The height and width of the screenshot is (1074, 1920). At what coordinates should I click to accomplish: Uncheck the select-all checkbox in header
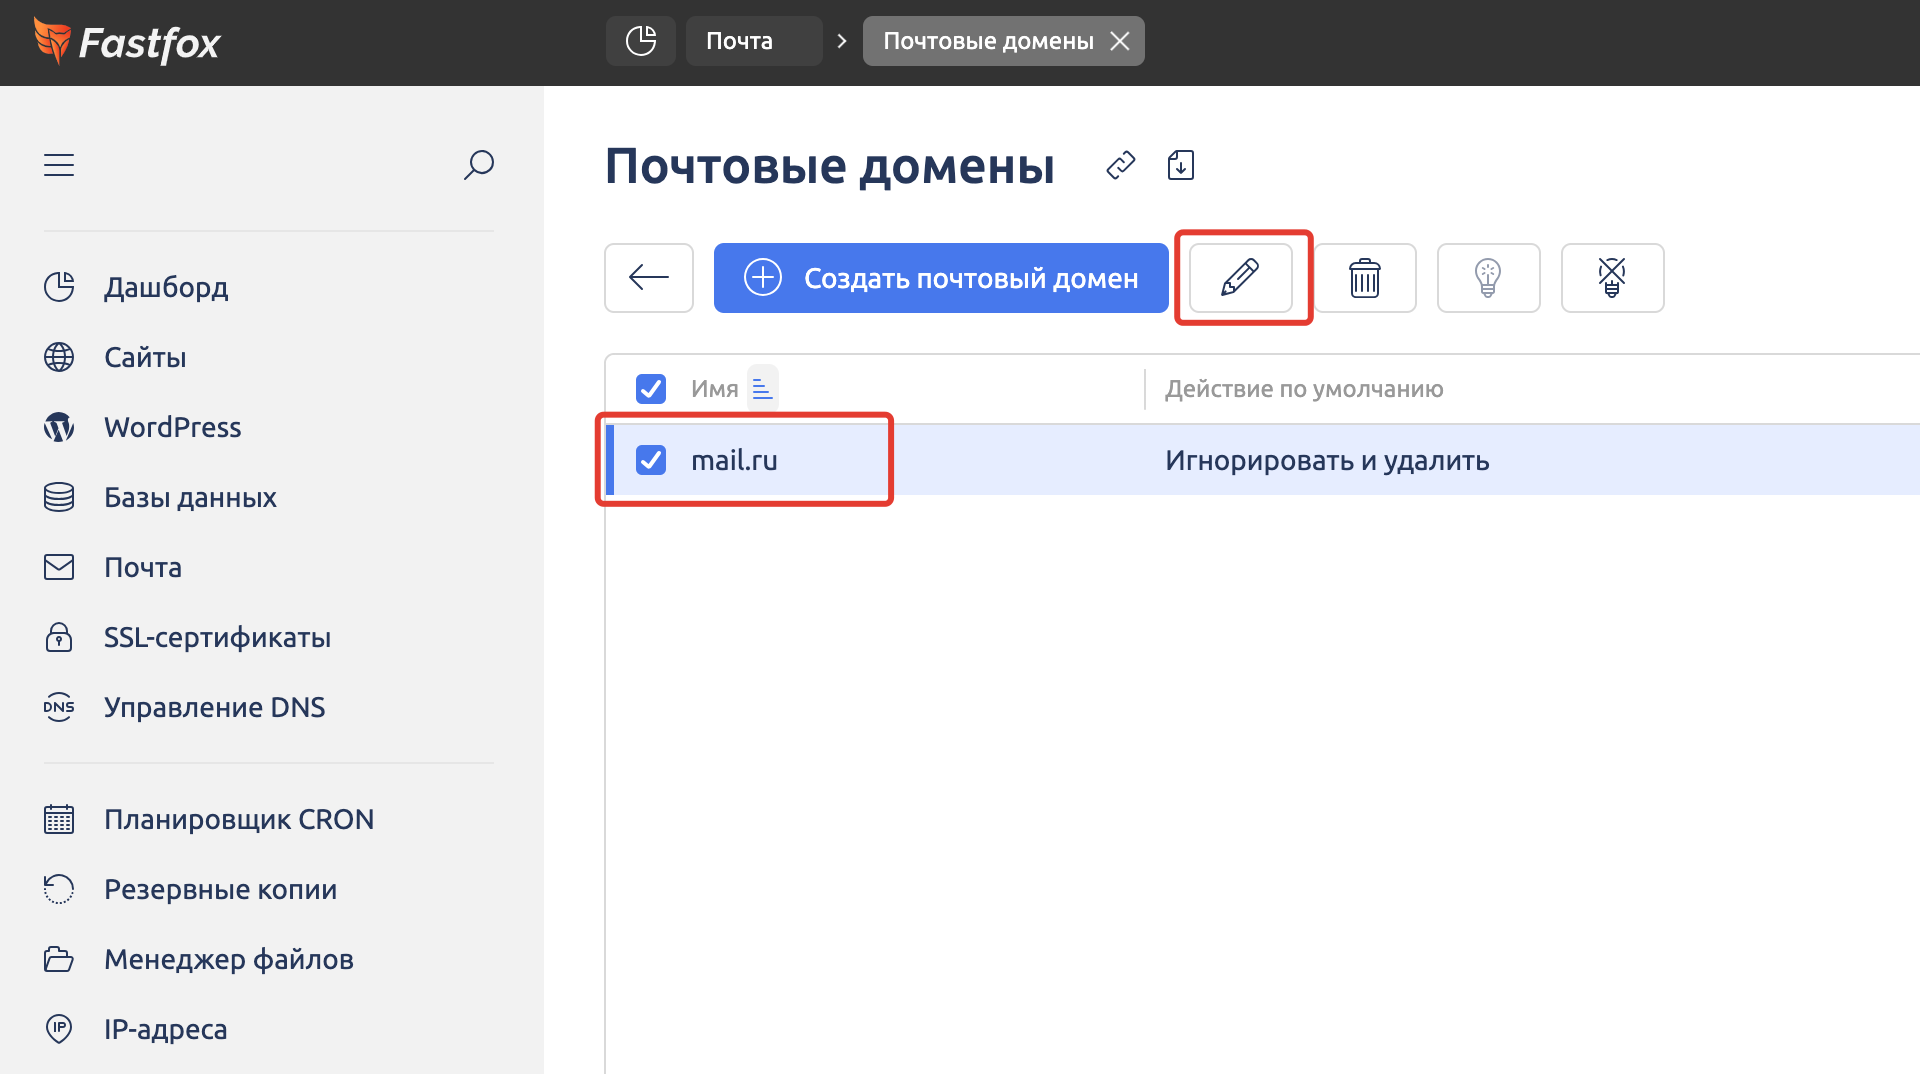coord(651,389)
